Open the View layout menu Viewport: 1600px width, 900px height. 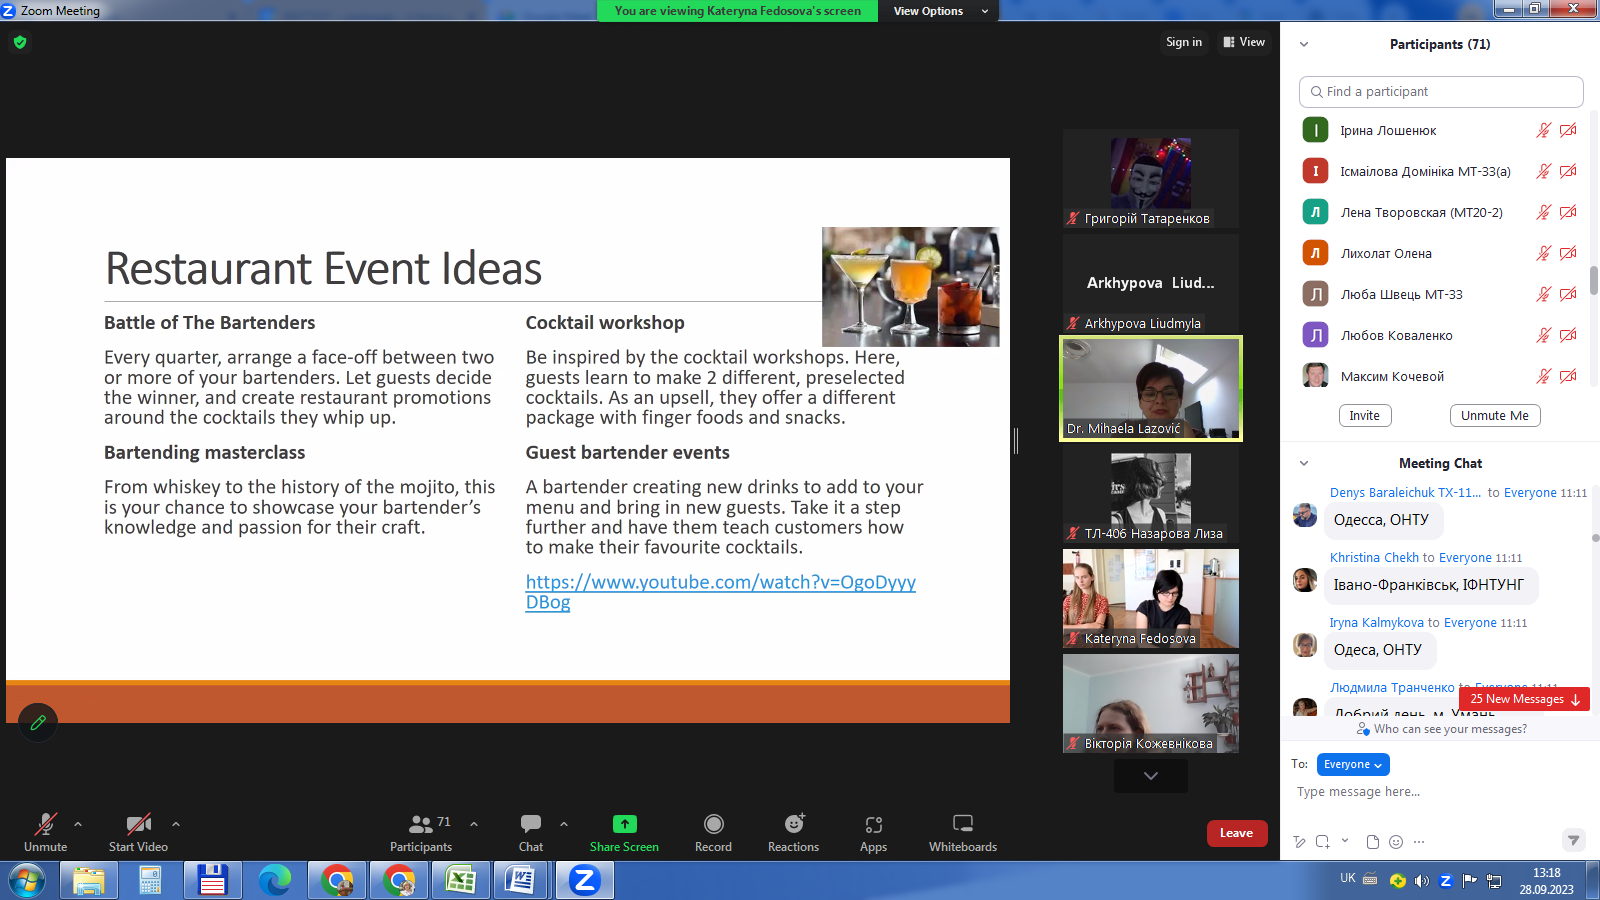pyautogui.click(x=1244, y=42)
